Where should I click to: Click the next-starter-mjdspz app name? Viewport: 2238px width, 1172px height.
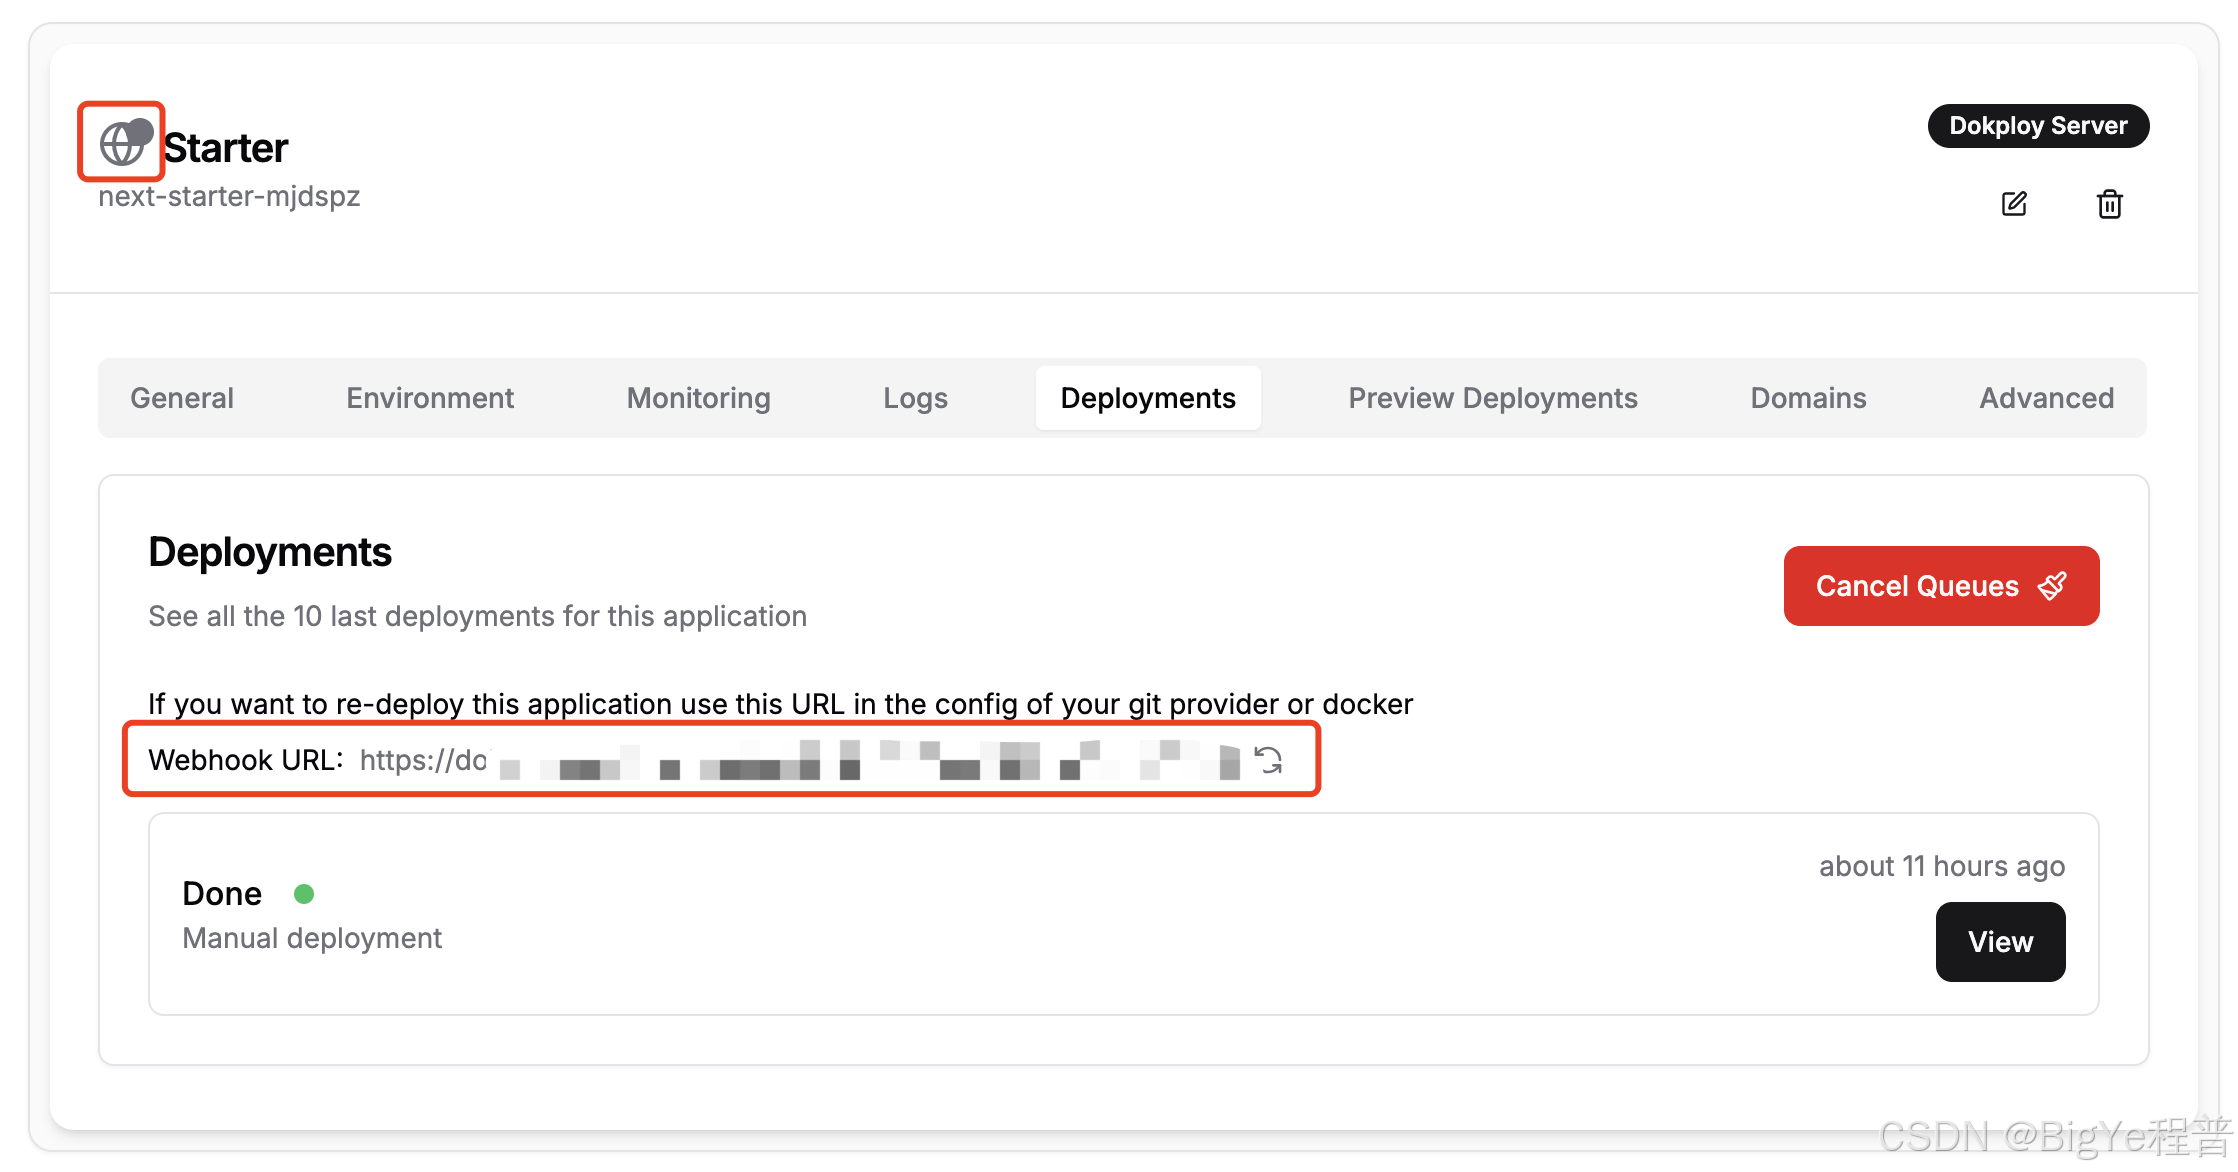pyautogui.click(x=229, y=196)
